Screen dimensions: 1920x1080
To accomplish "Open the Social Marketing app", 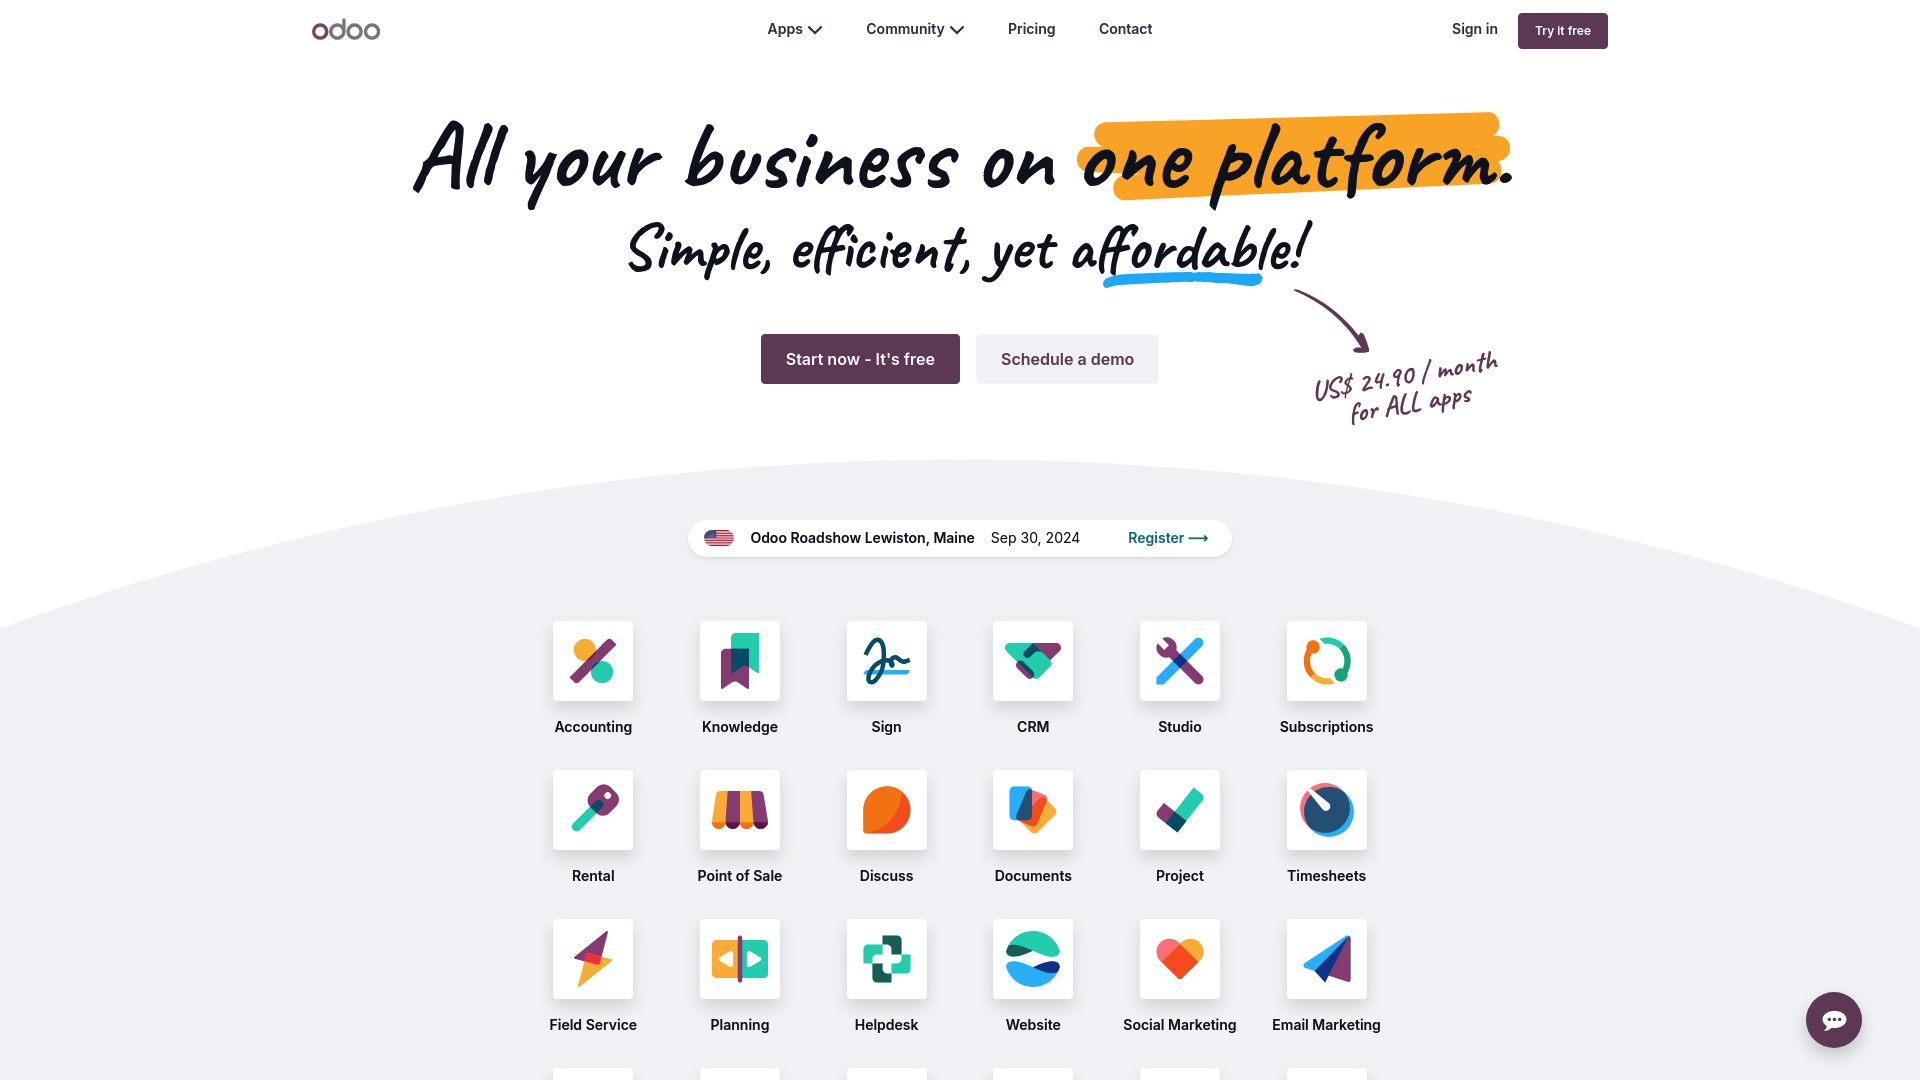I will tap(1179, 959).
